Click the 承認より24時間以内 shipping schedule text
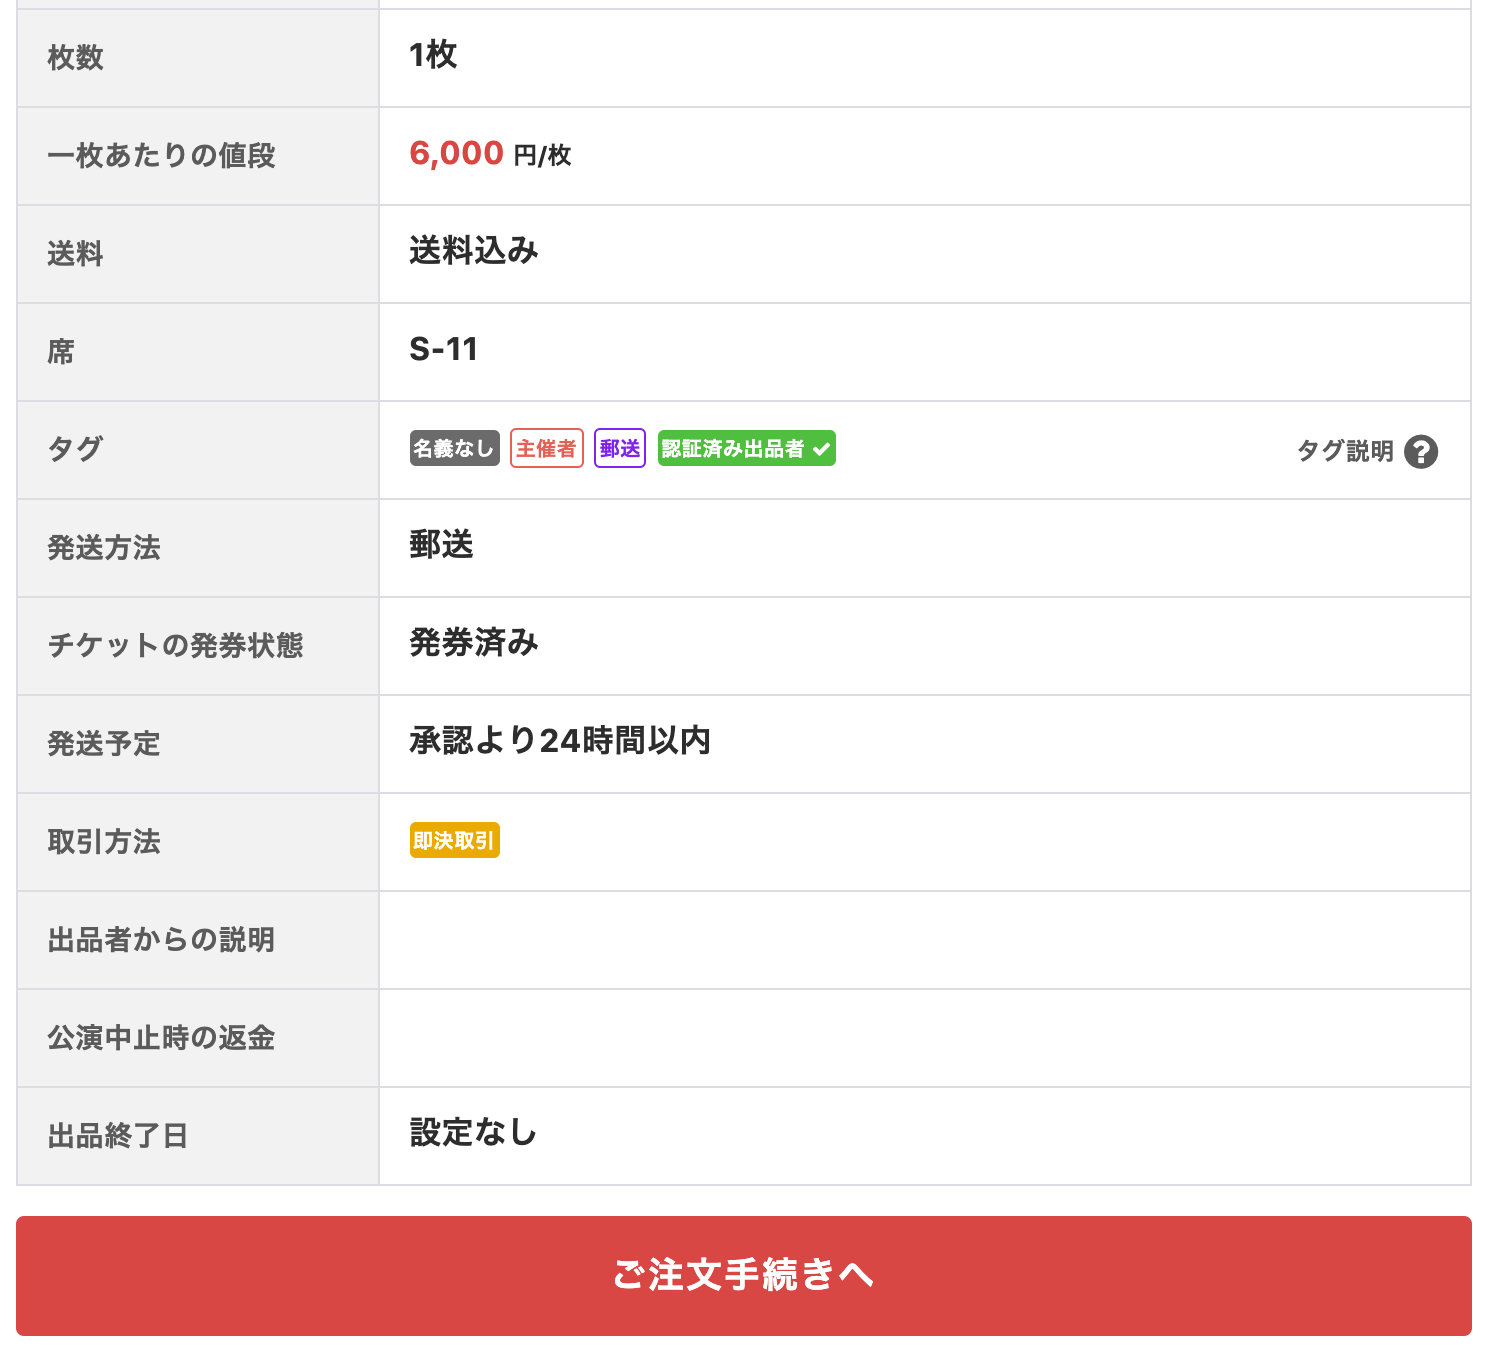 (560, 741)
